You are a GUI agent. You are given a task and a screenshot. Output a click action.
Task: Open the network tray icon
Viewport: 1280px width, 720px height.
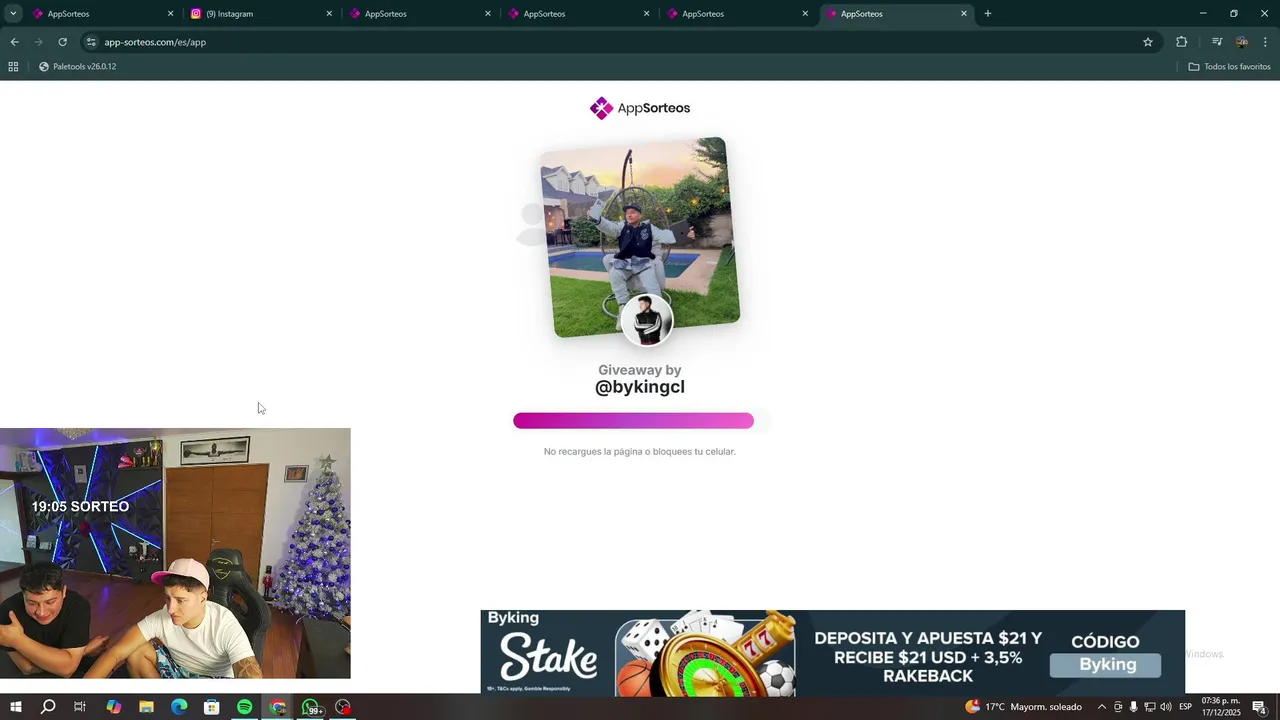[1150, 707]
